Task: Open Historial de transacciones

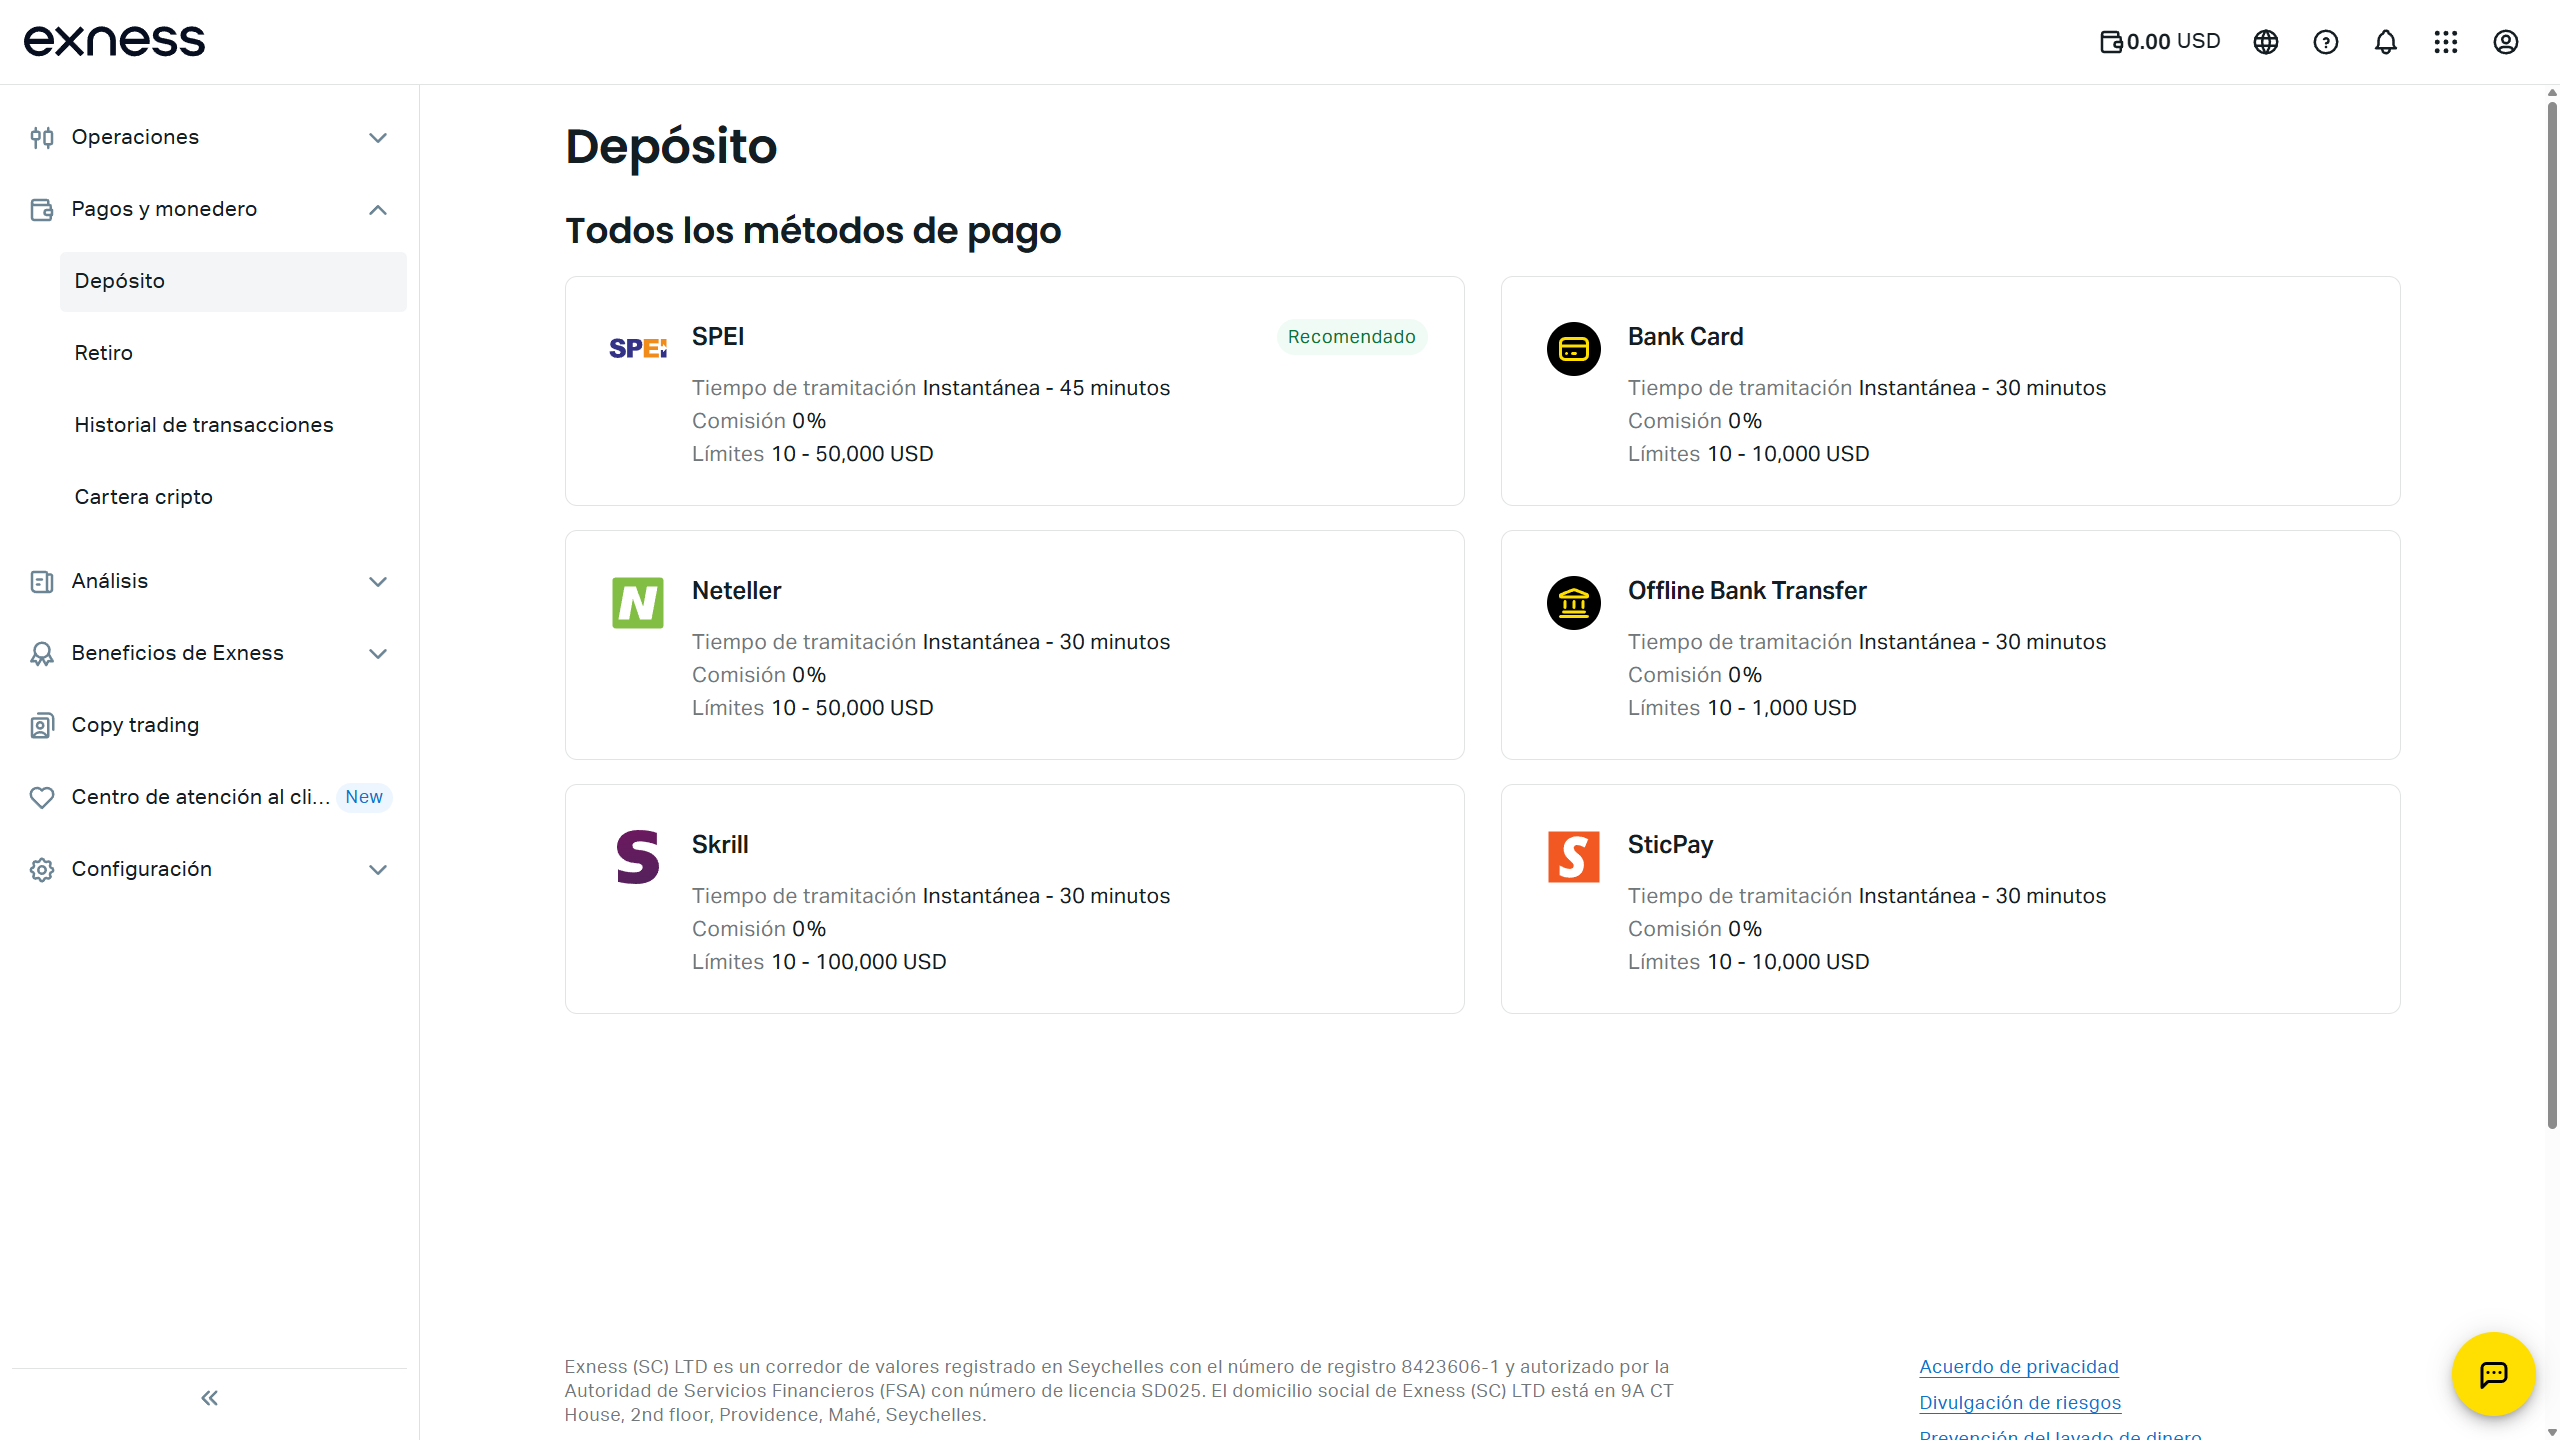Action: [233, 425]
